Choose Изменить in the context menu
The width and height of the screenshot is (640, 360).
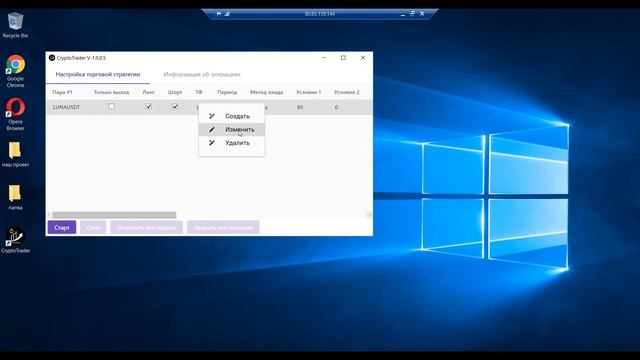(x=231, y=129)
